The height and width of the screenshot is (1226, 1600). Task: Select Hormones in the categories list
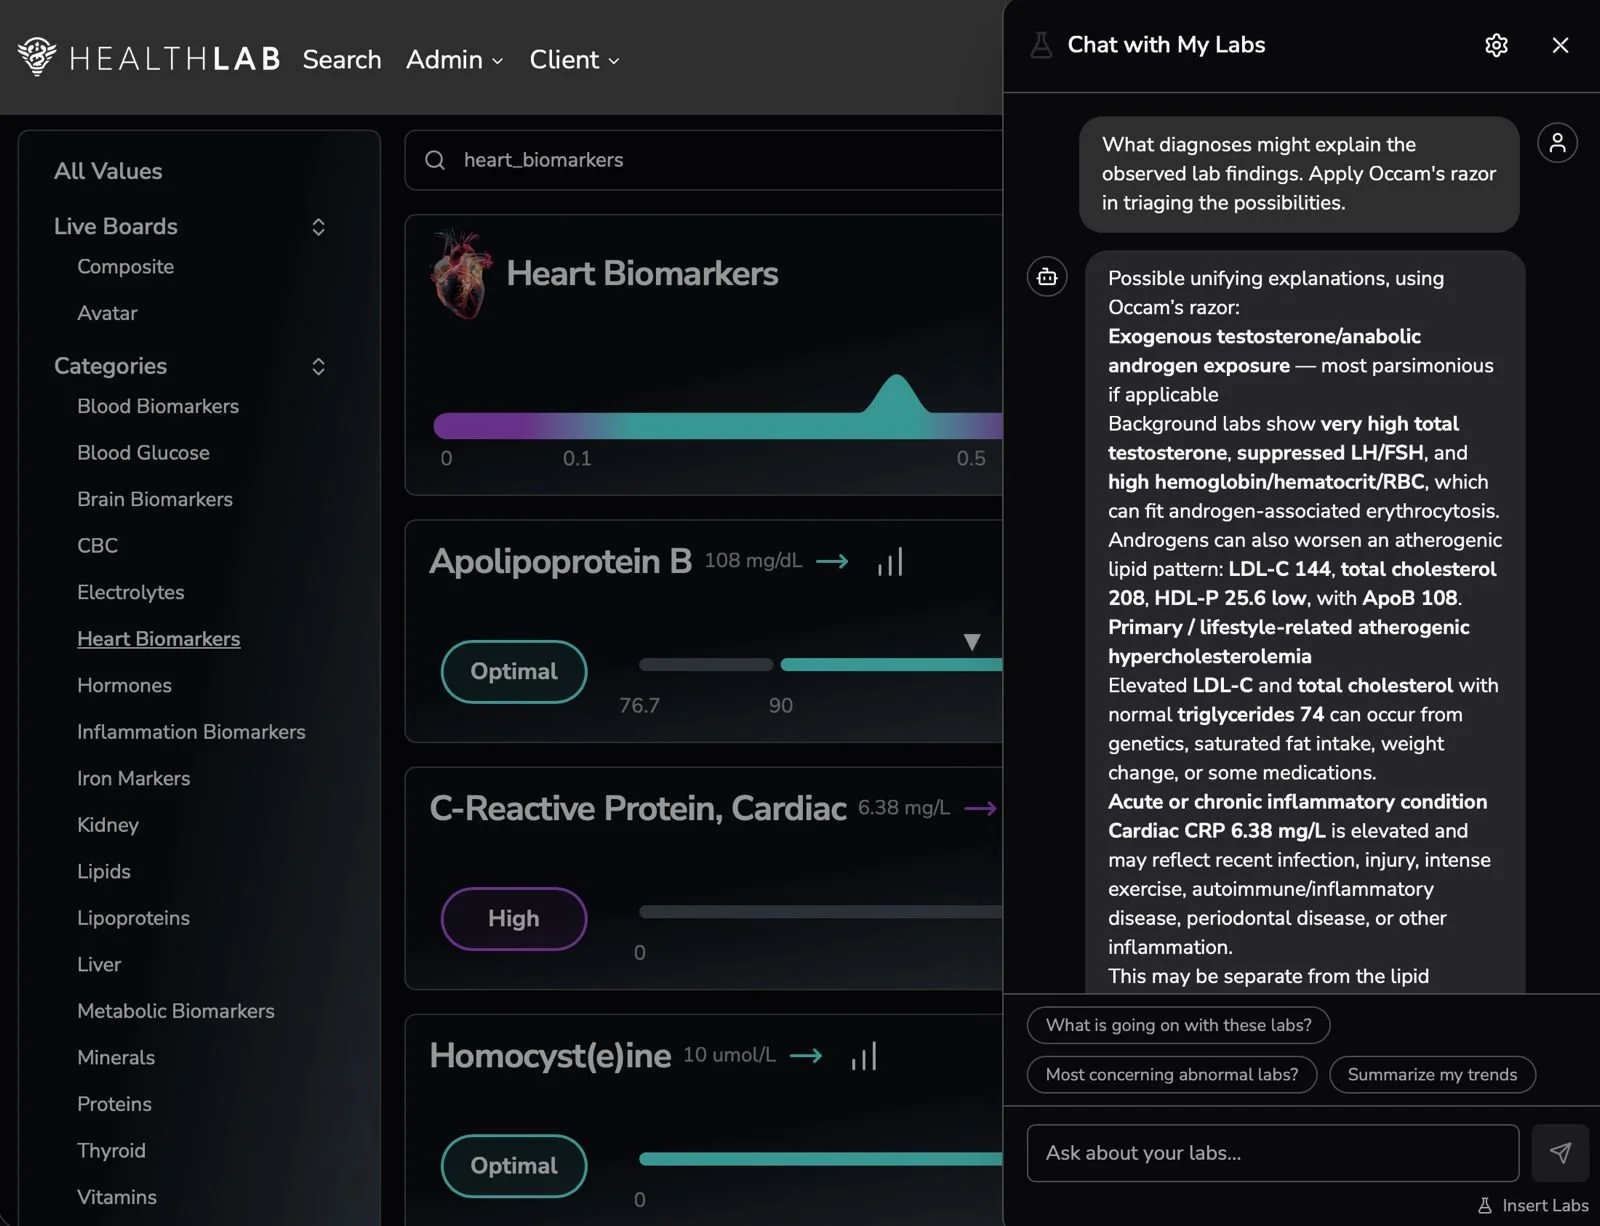click(124, 686)
